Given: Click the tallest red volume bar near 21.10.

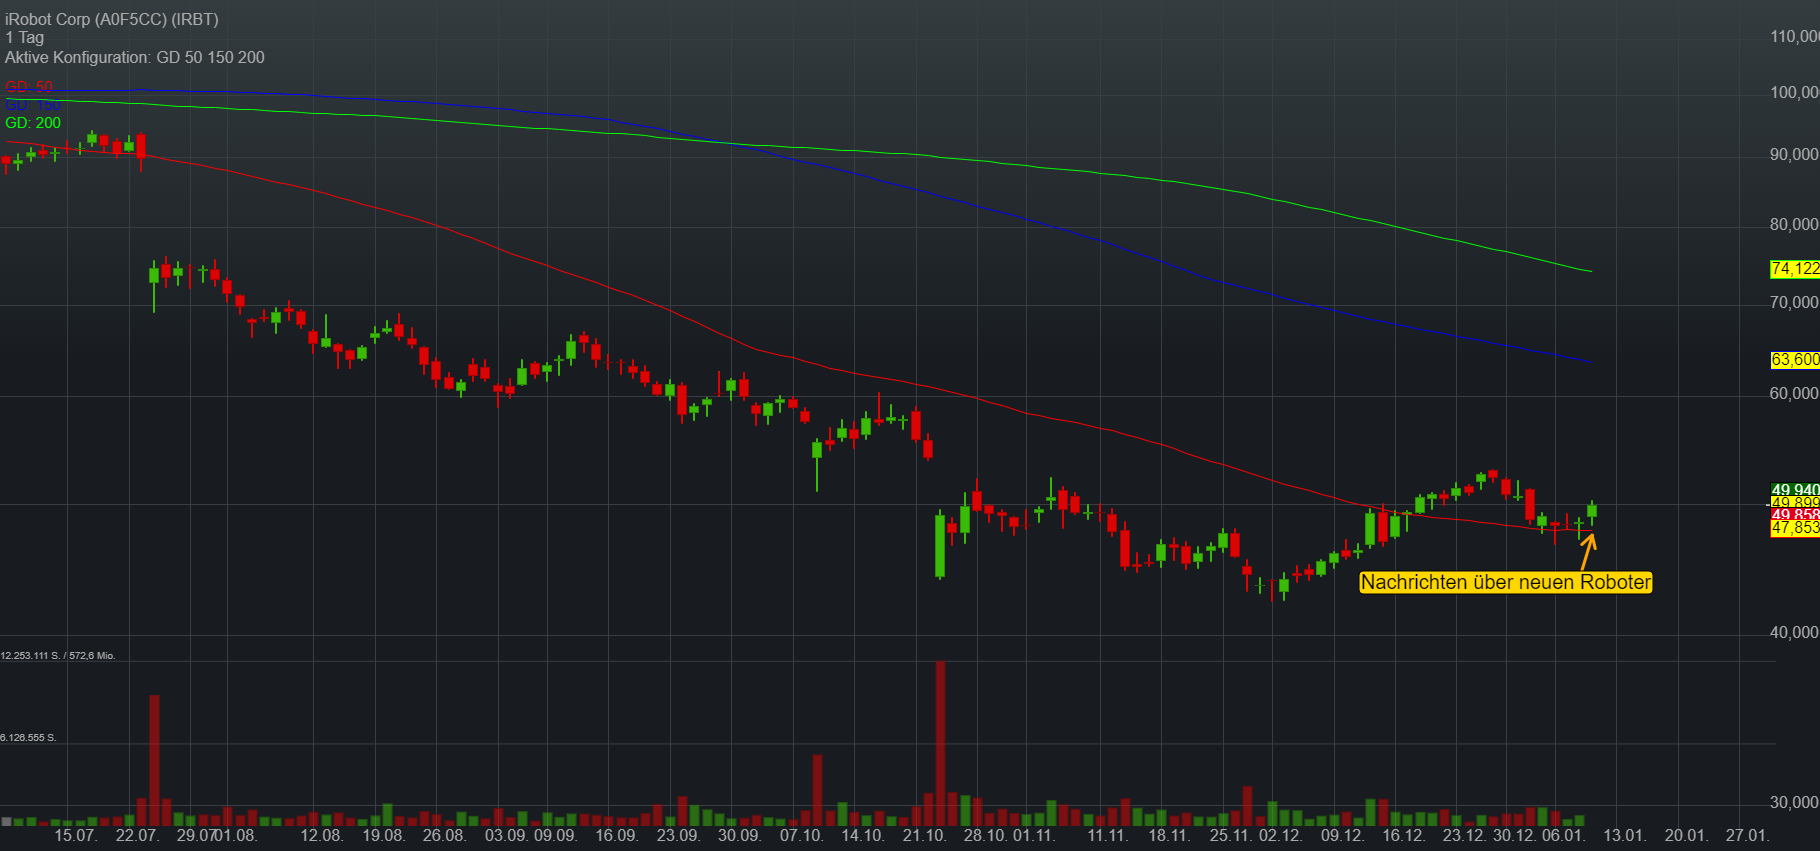Looking at the screenshot, I should pyautogui.click(x=940, y=743).
